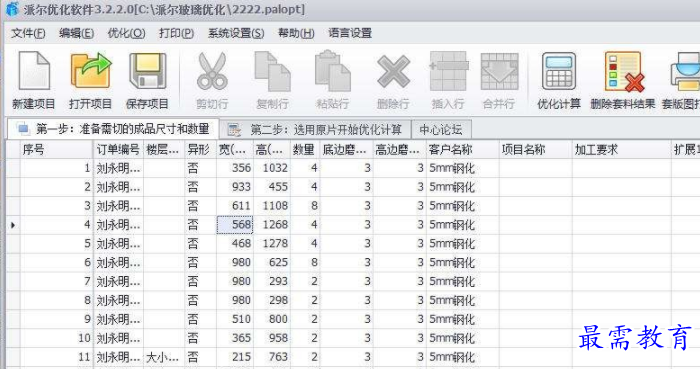Click the 订单编号 column header
The width and height of the screenshot is (700, 369).
[118, 150]
